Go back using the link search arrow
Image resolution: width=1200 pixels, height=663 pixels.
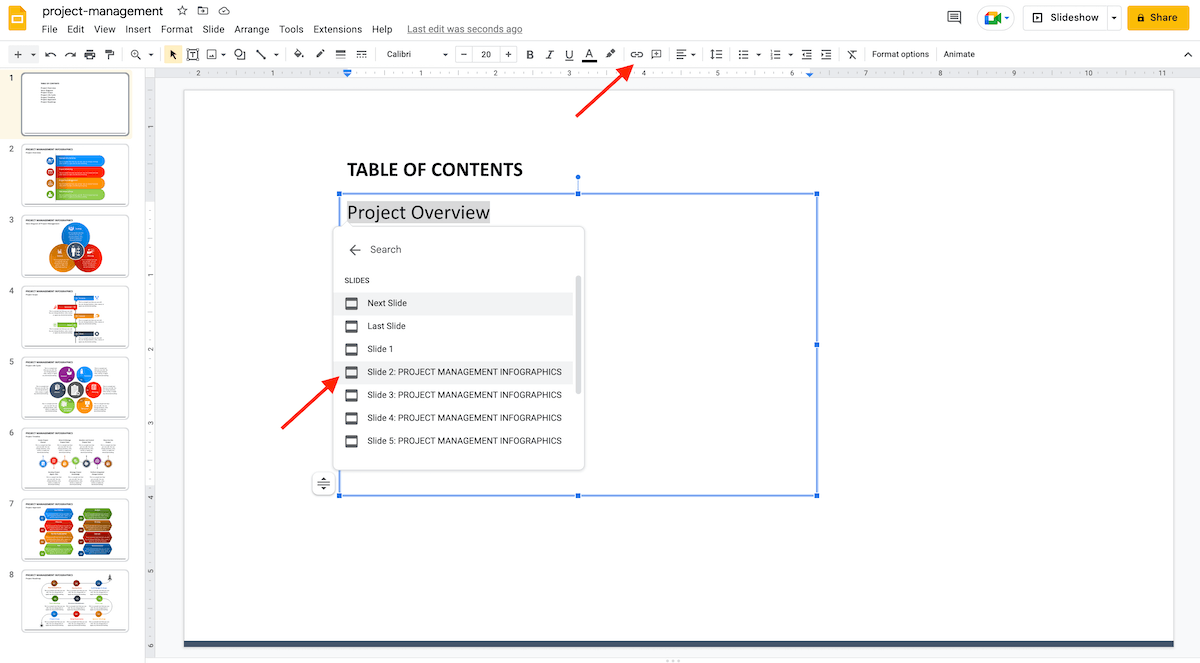(354, 250)
